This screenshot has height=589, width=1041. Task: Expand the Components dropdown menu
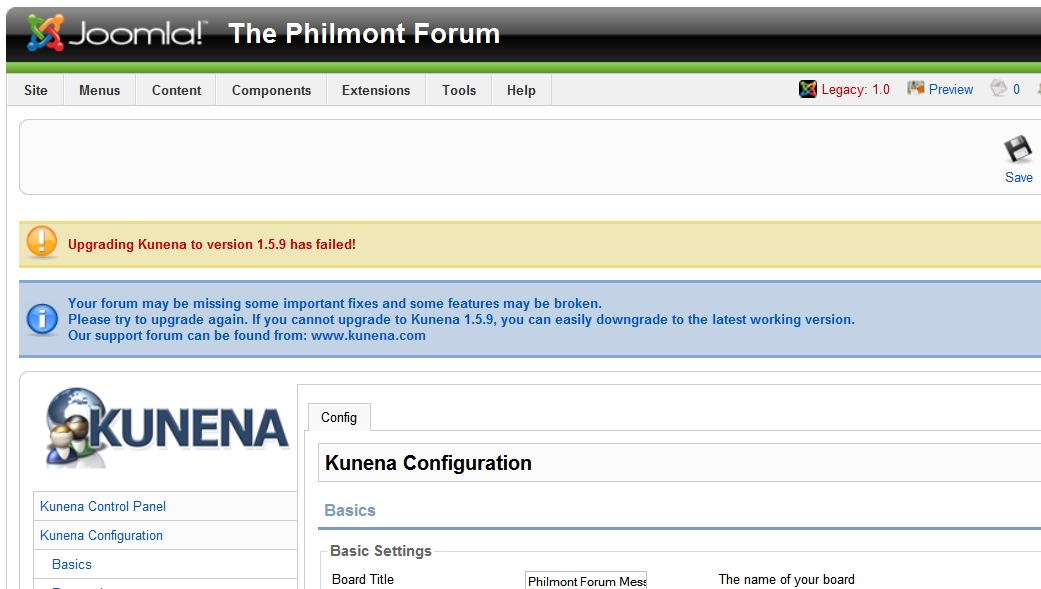(271, 90)
